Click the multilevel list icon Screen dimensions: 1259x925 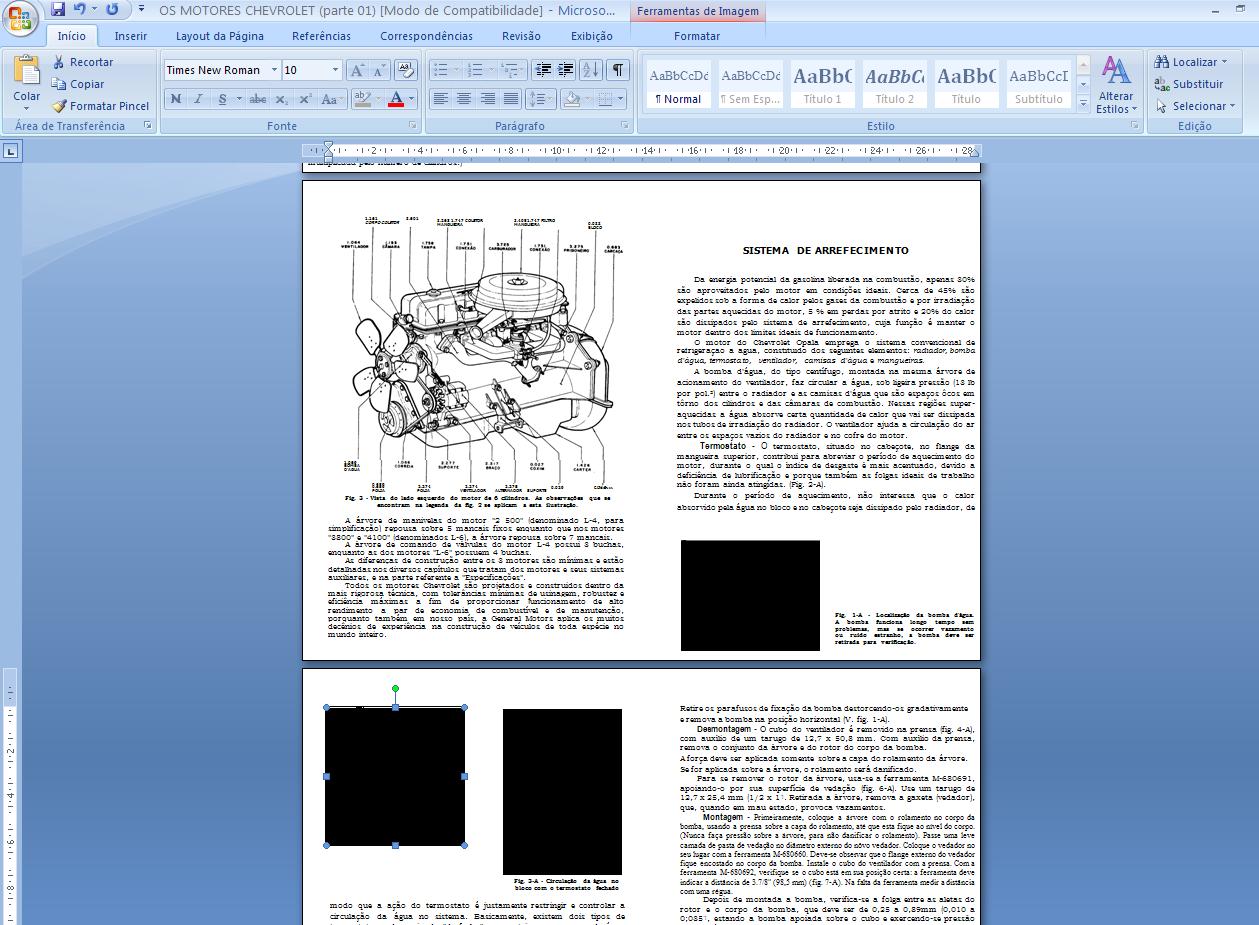tap(512, 70)
